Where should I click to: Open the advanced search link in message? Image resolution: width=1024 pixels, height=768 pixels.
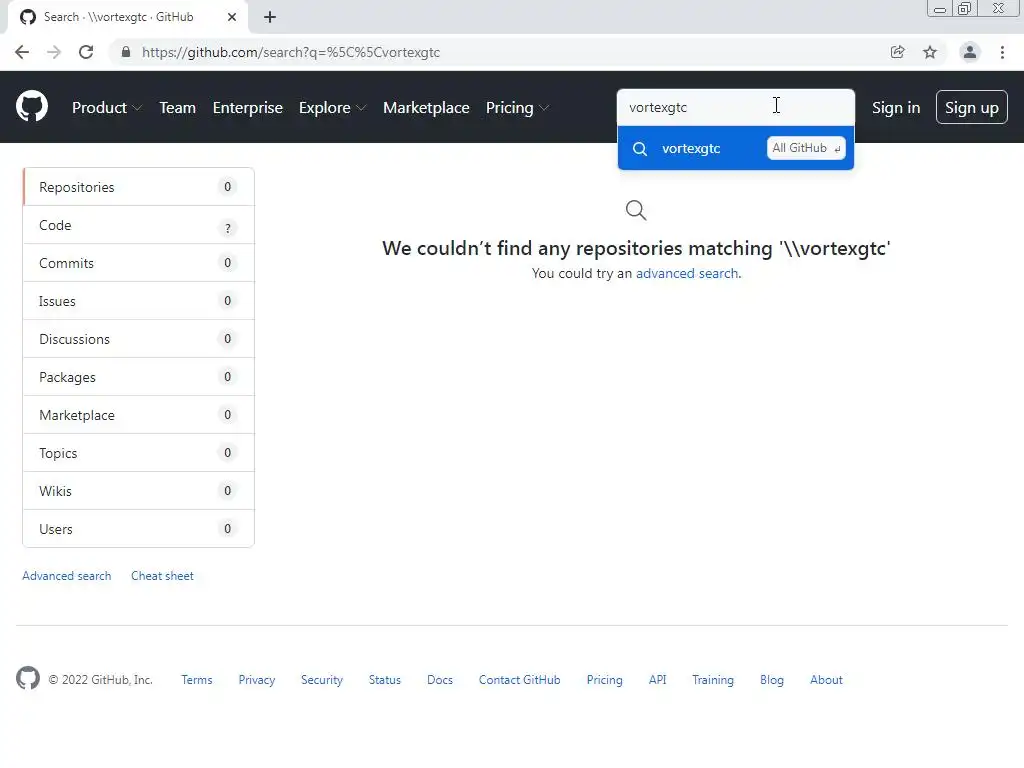[687, 273]
